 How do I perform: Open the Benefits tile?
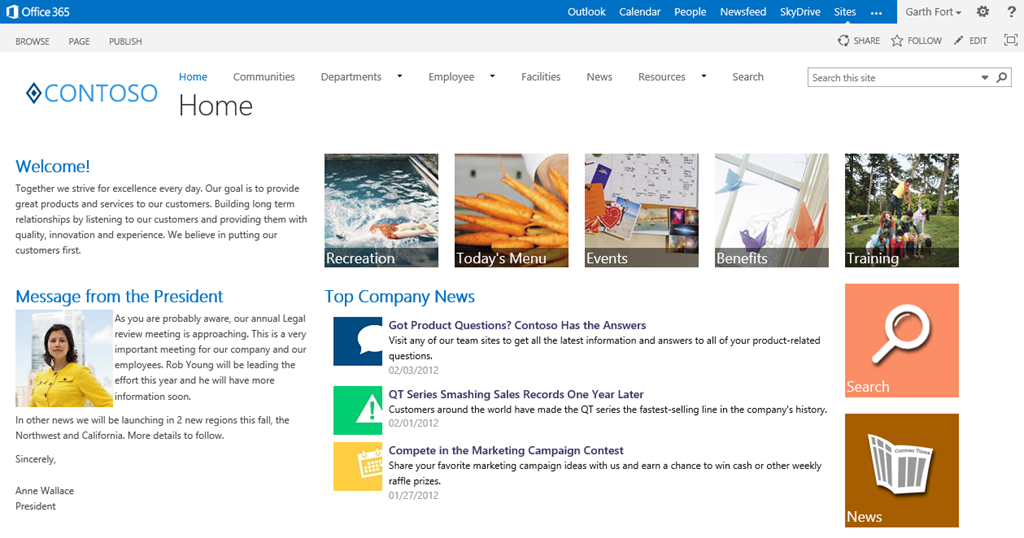[x=771, y=210]
